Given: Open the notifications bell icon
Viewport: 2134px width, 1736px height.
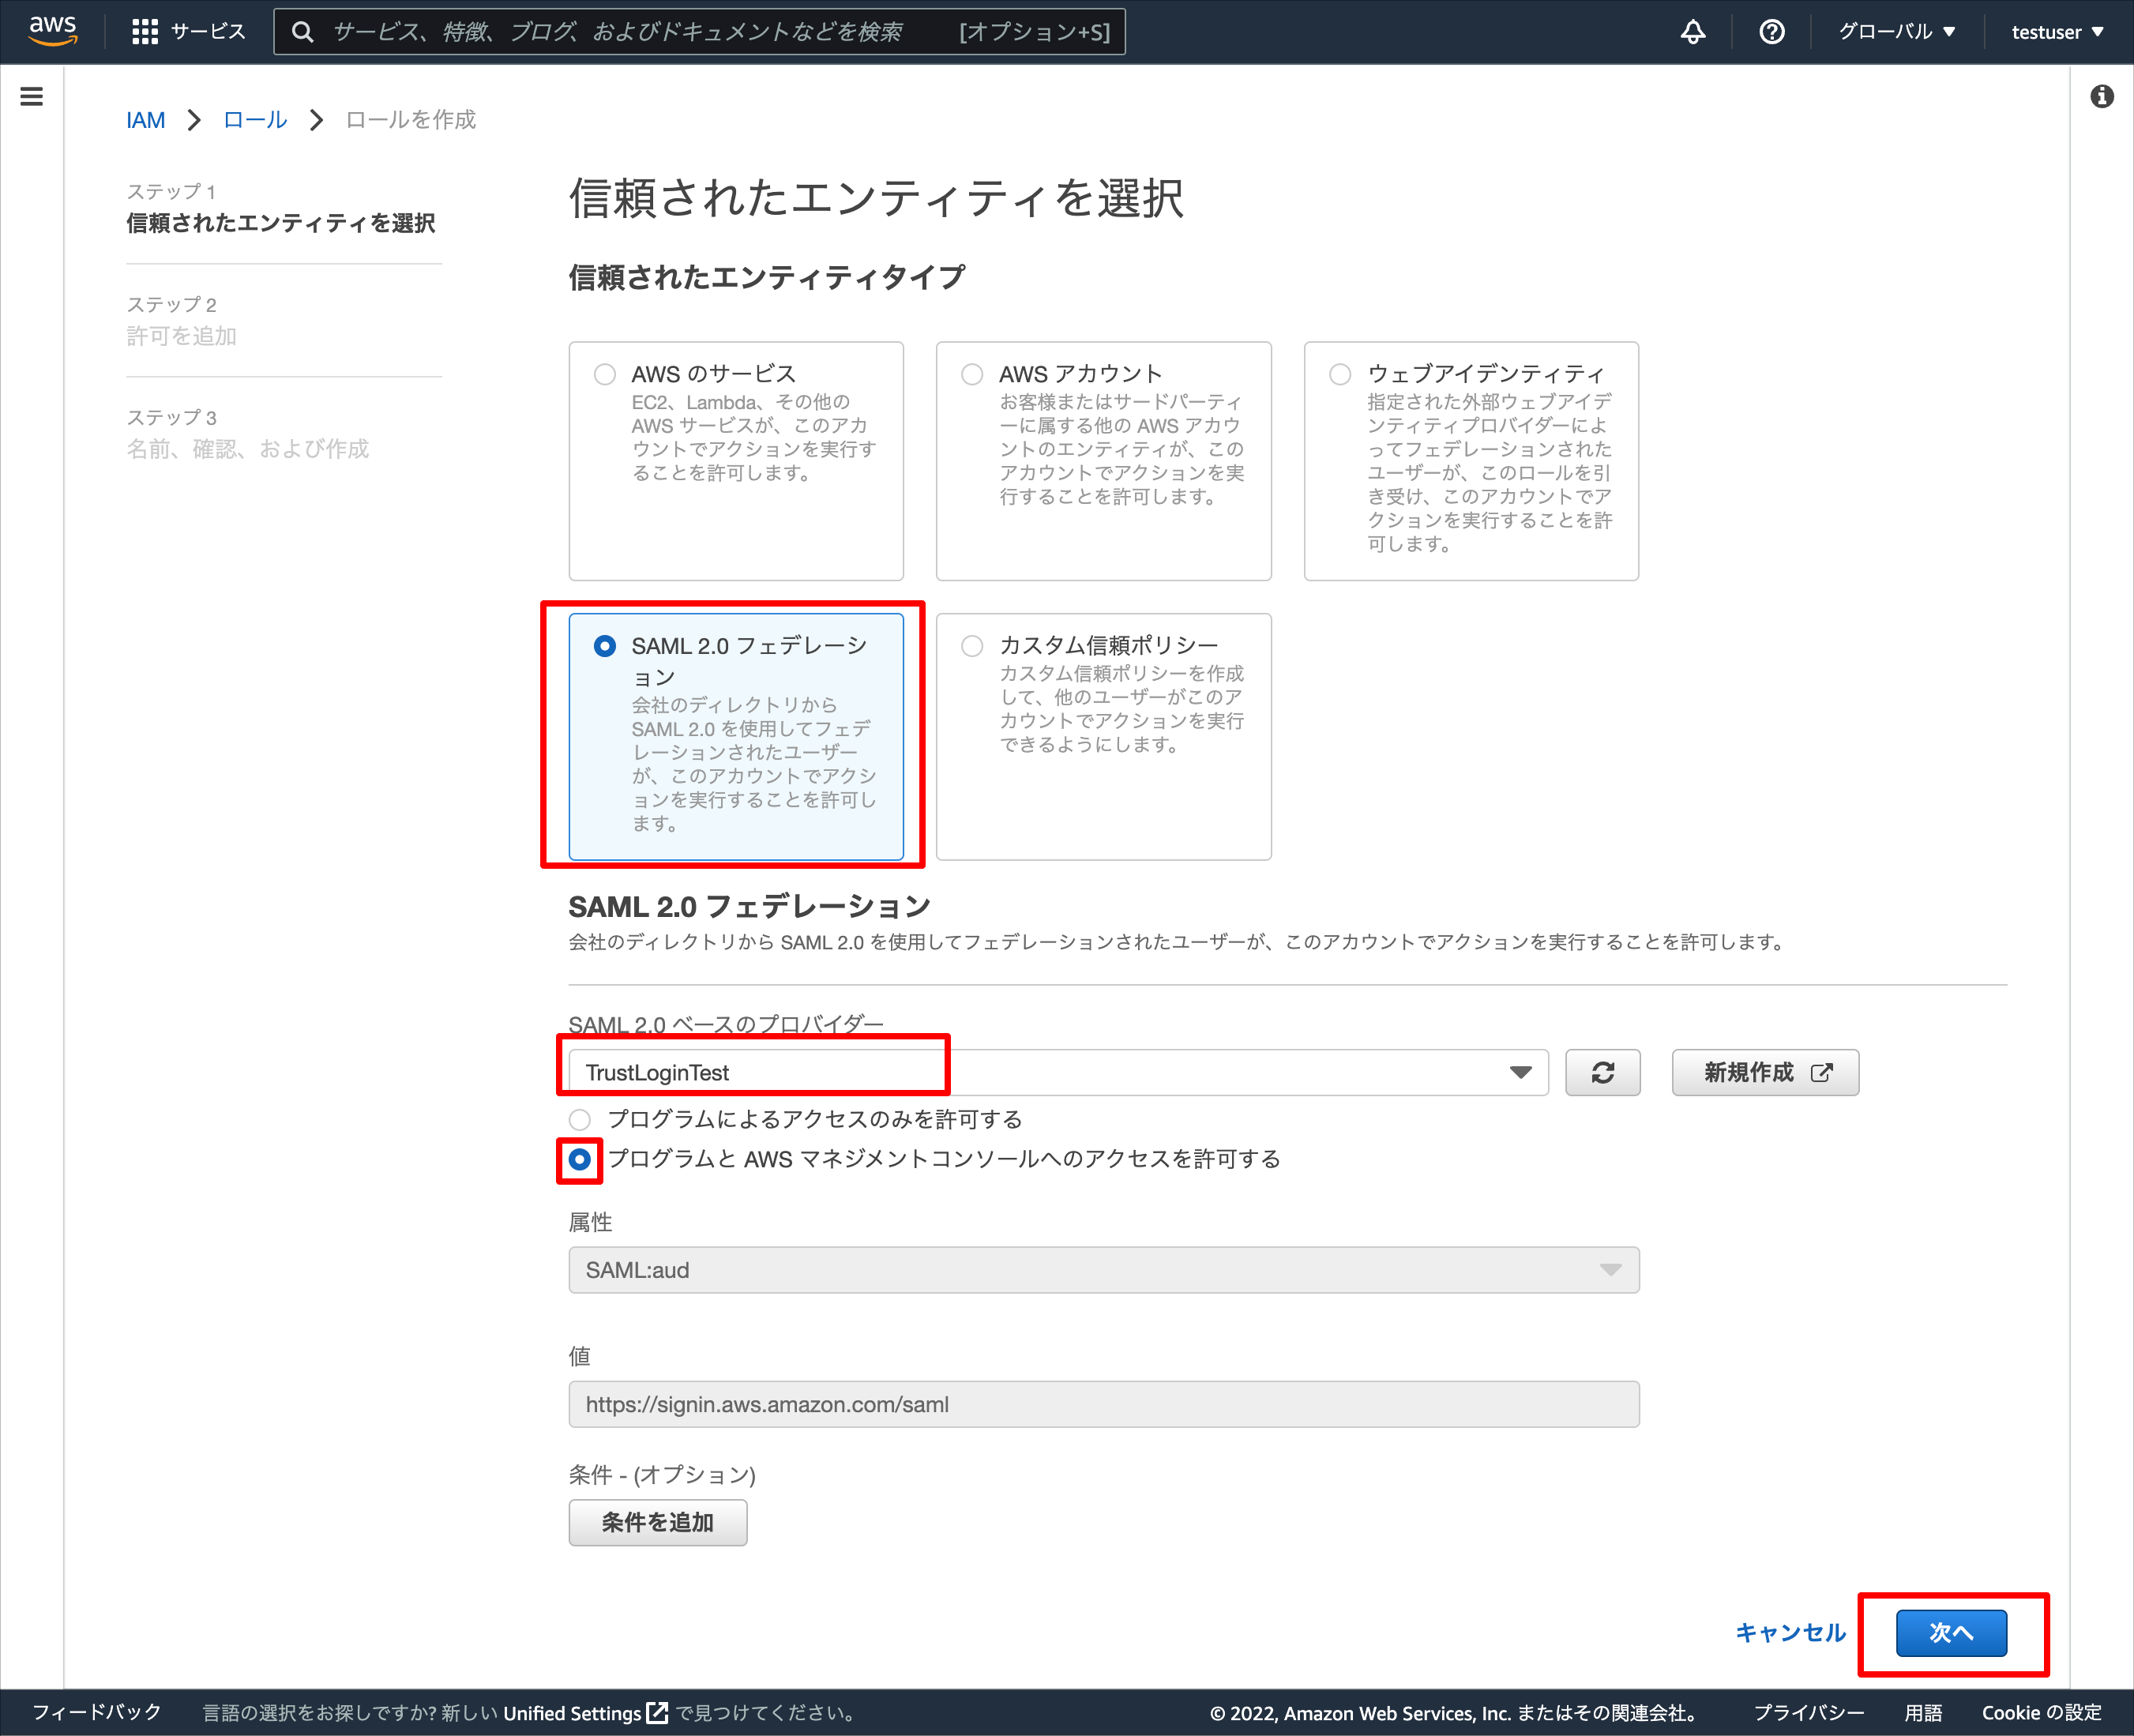Looking at the screenshot, I should tap(1692, 32).
